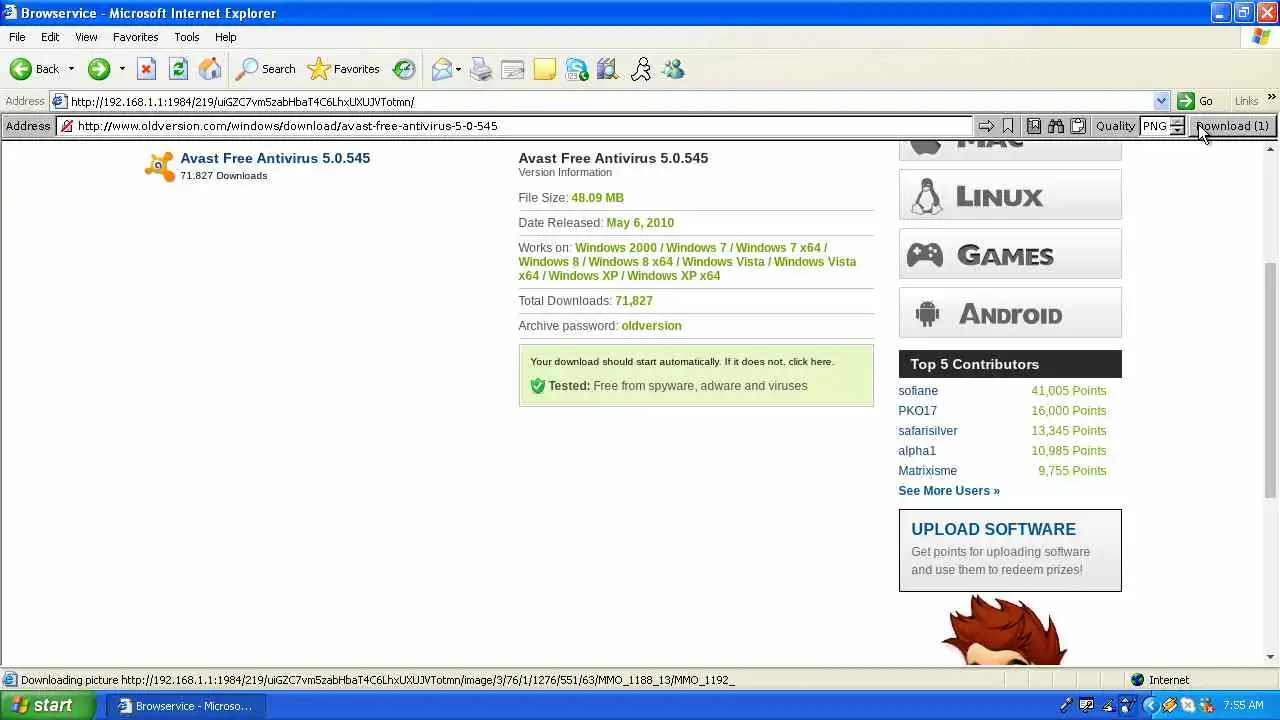This screenshot has width=1280, height=720.
Task: Click the Download (1) button
Action: pyautogui.click(x=1232, y=126)
